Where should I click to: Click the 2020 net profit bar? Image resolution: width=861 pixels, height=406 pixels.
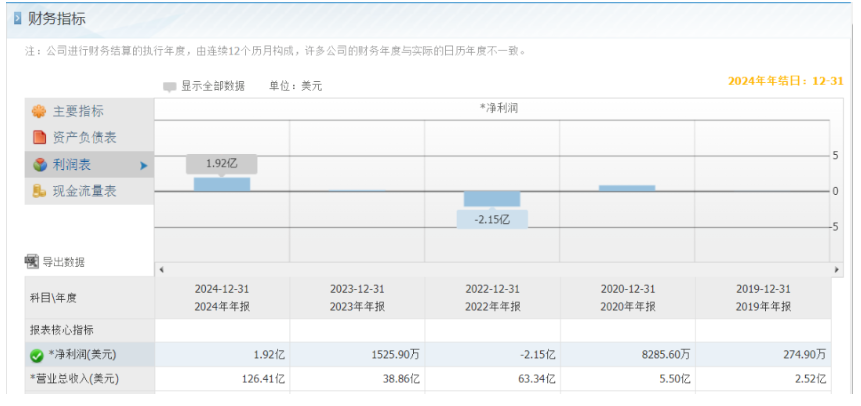point(627,188)
